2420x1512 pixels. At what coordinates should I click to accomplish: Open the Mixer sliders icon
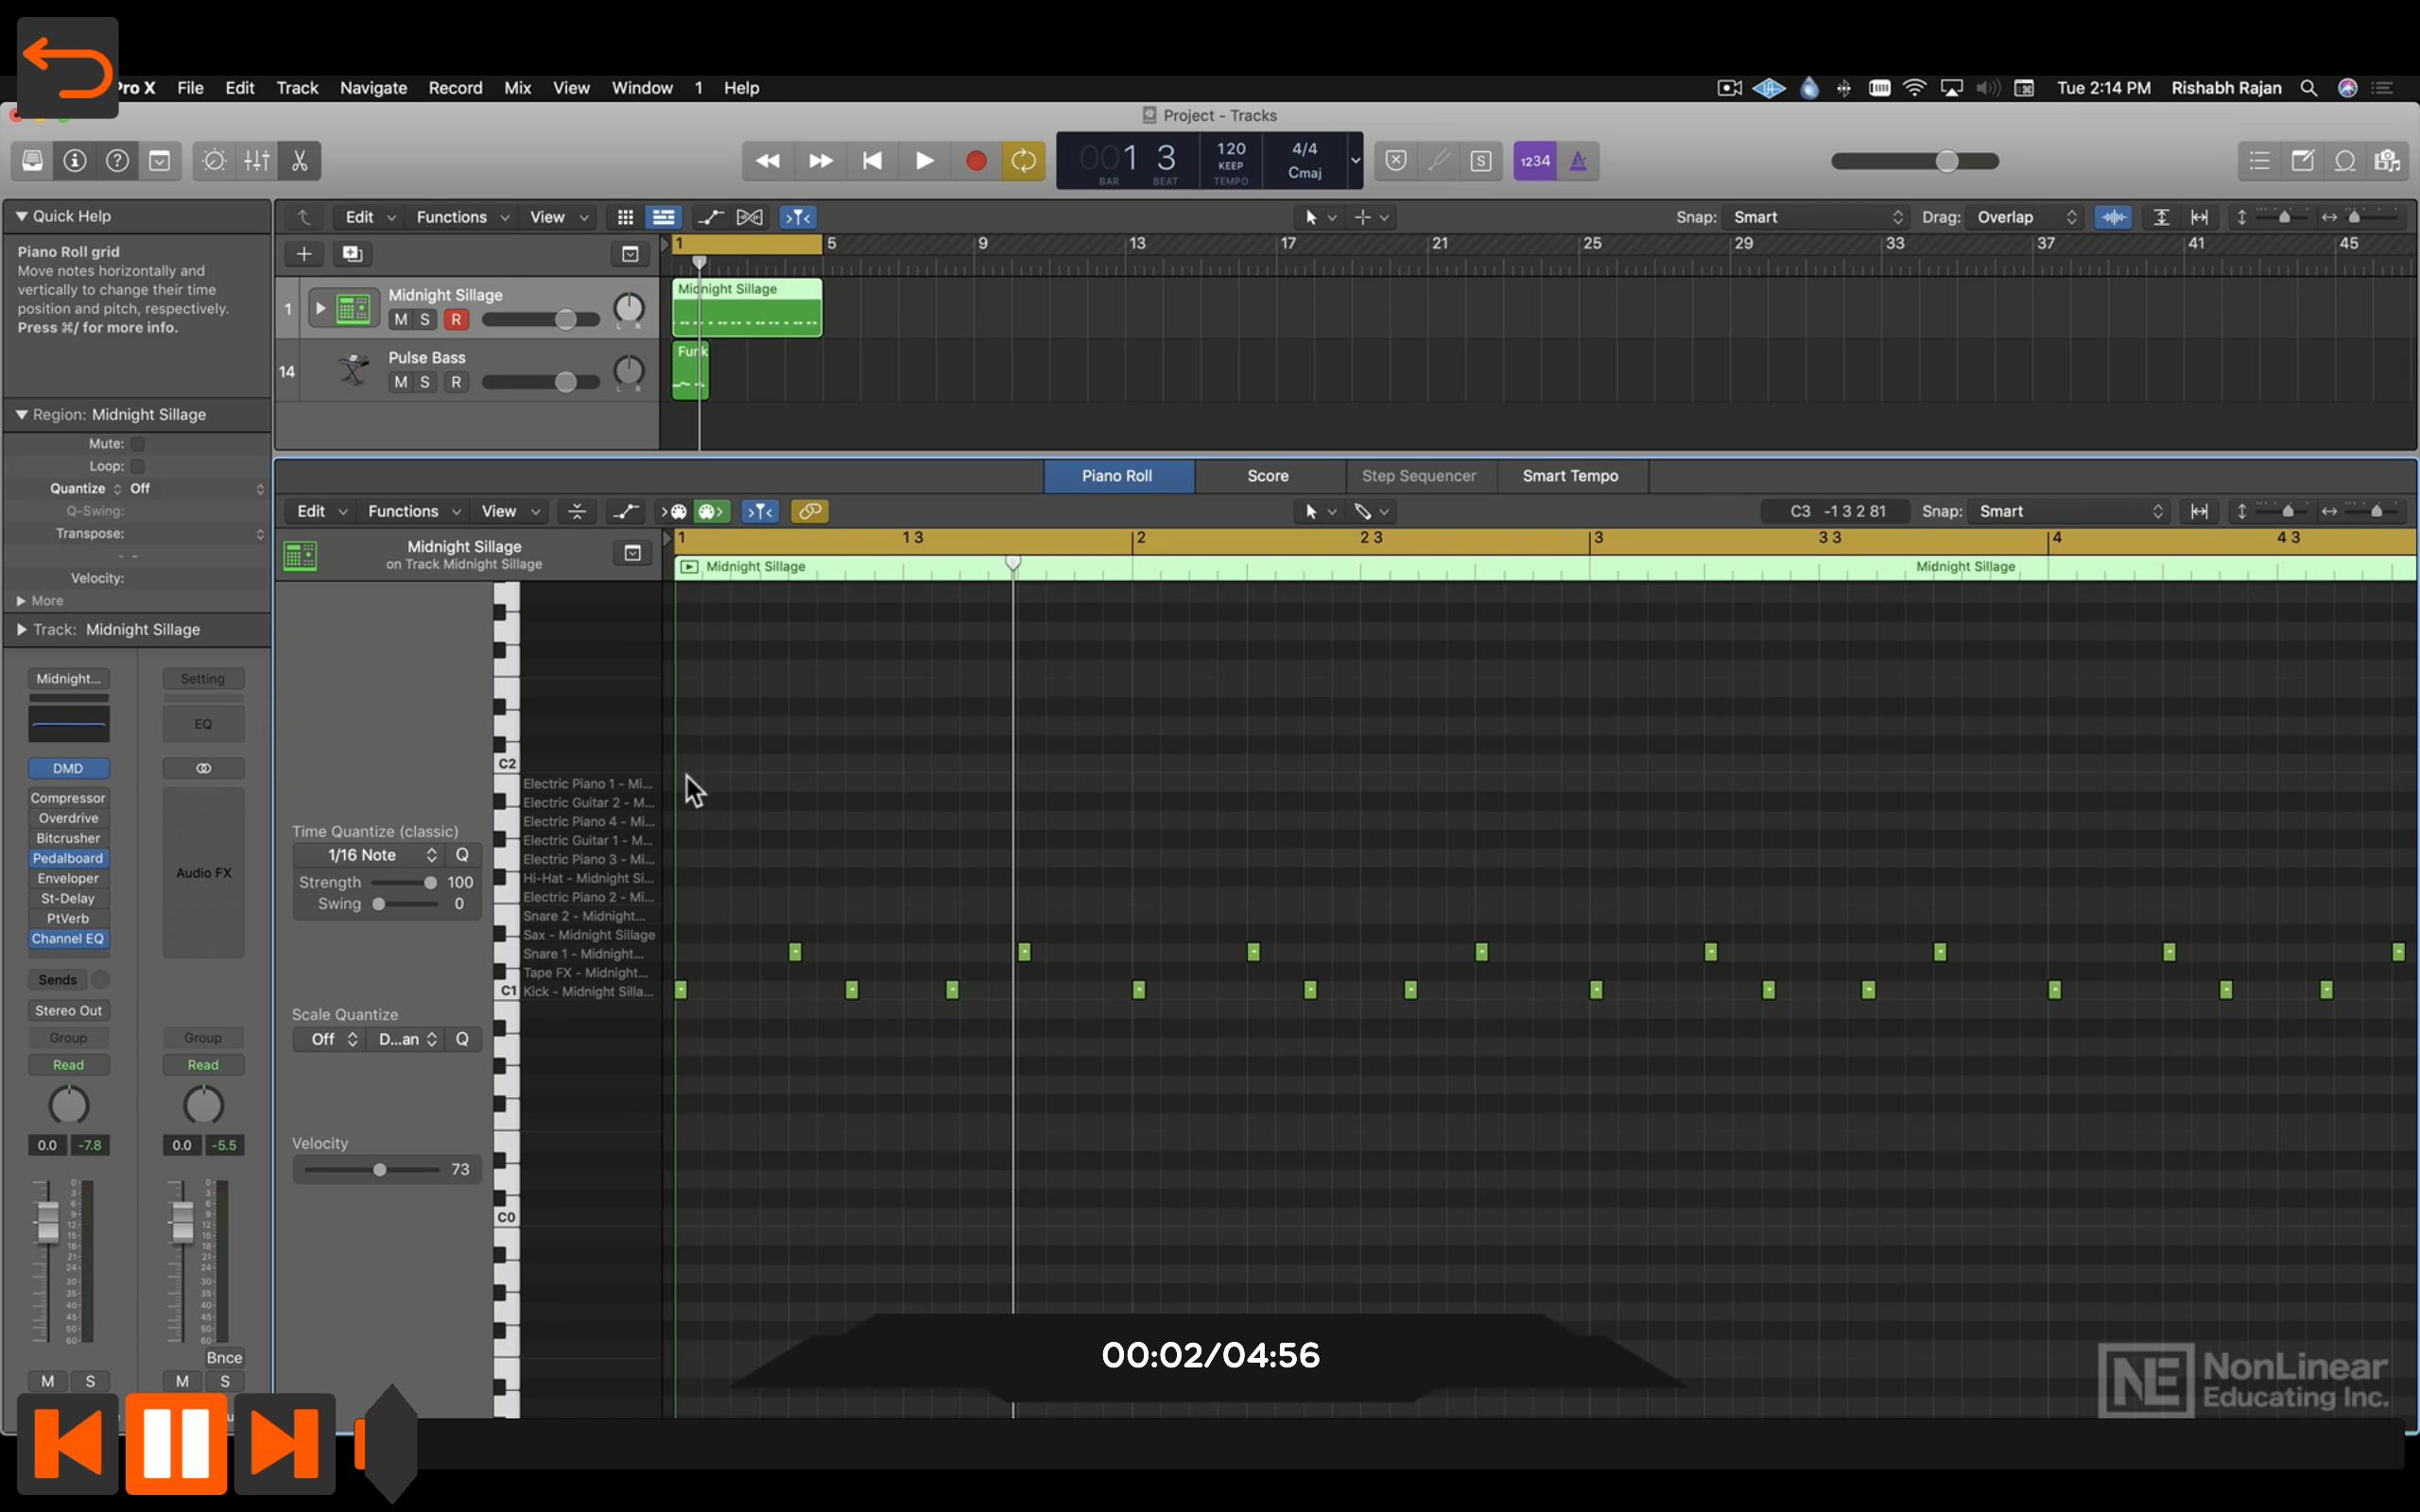click(257, 161)
